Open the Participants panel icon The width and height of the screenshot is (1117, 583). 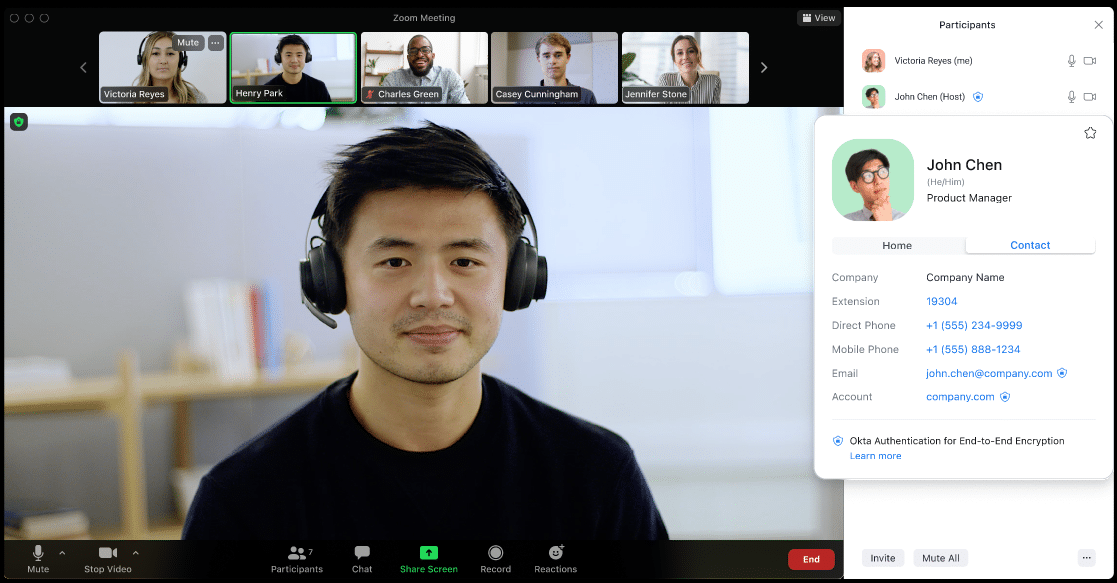click(x=296, y=553)
